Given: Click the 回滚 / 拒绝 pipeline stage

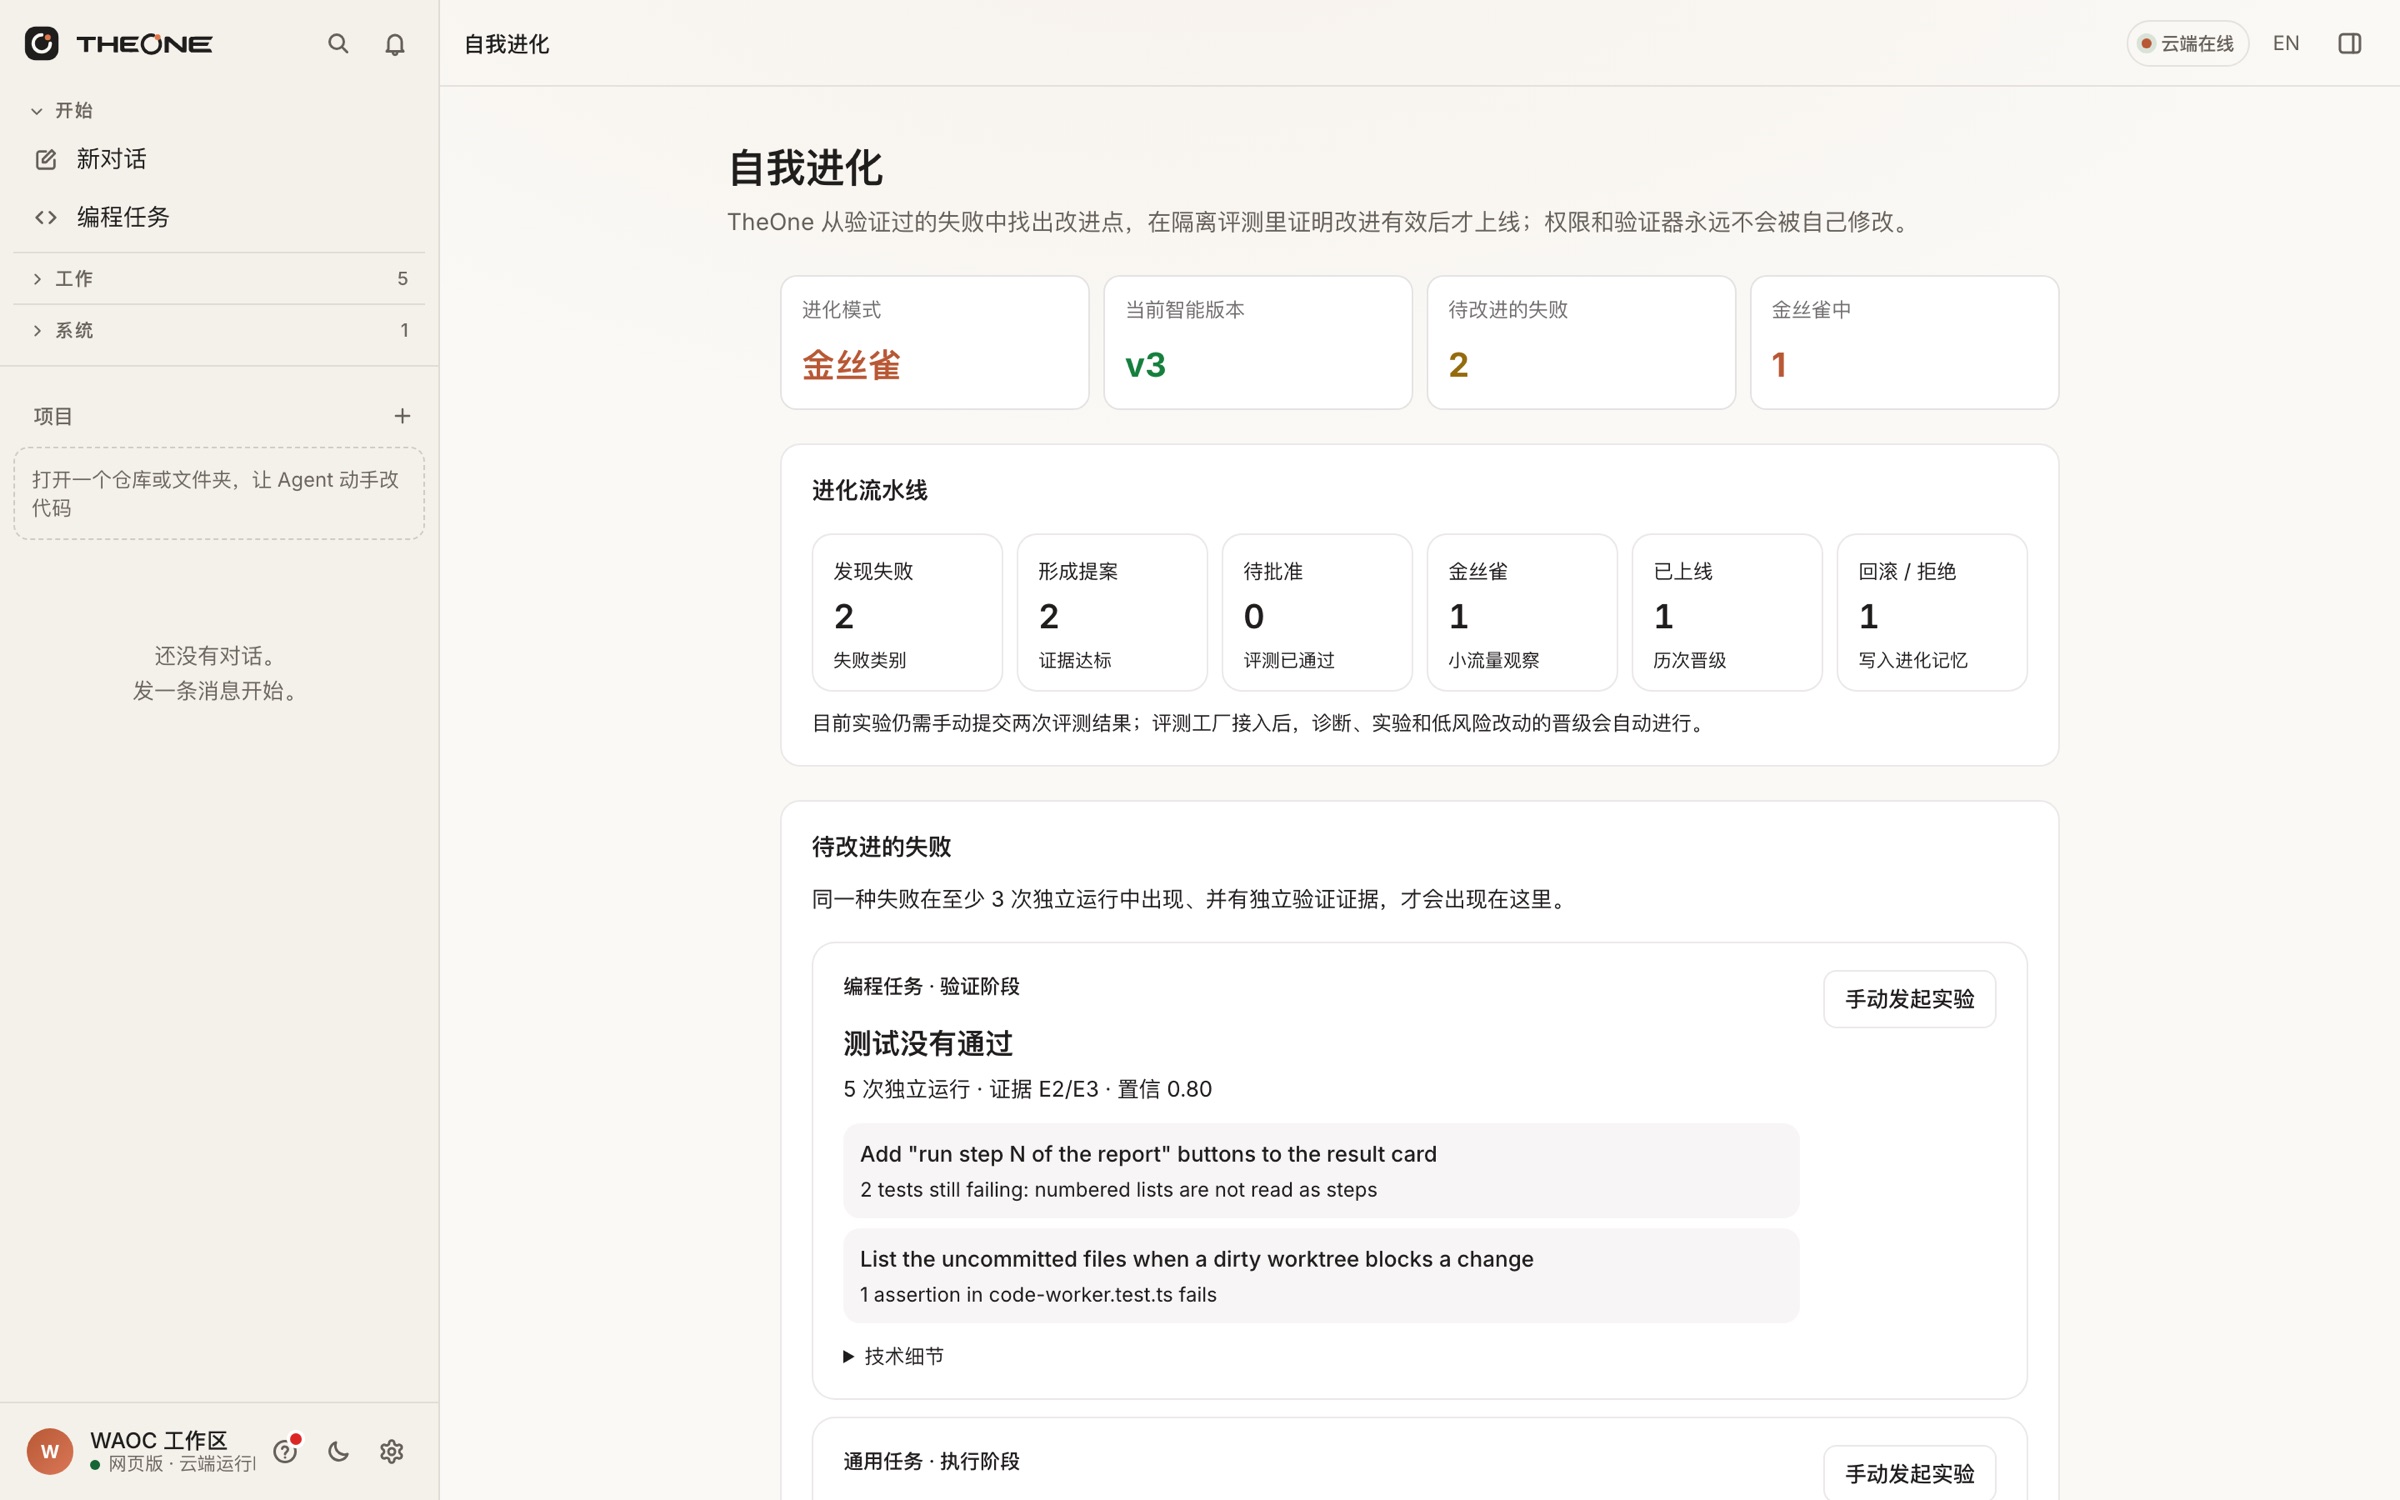Looking at the screenshot, I should click(1932, 612).
